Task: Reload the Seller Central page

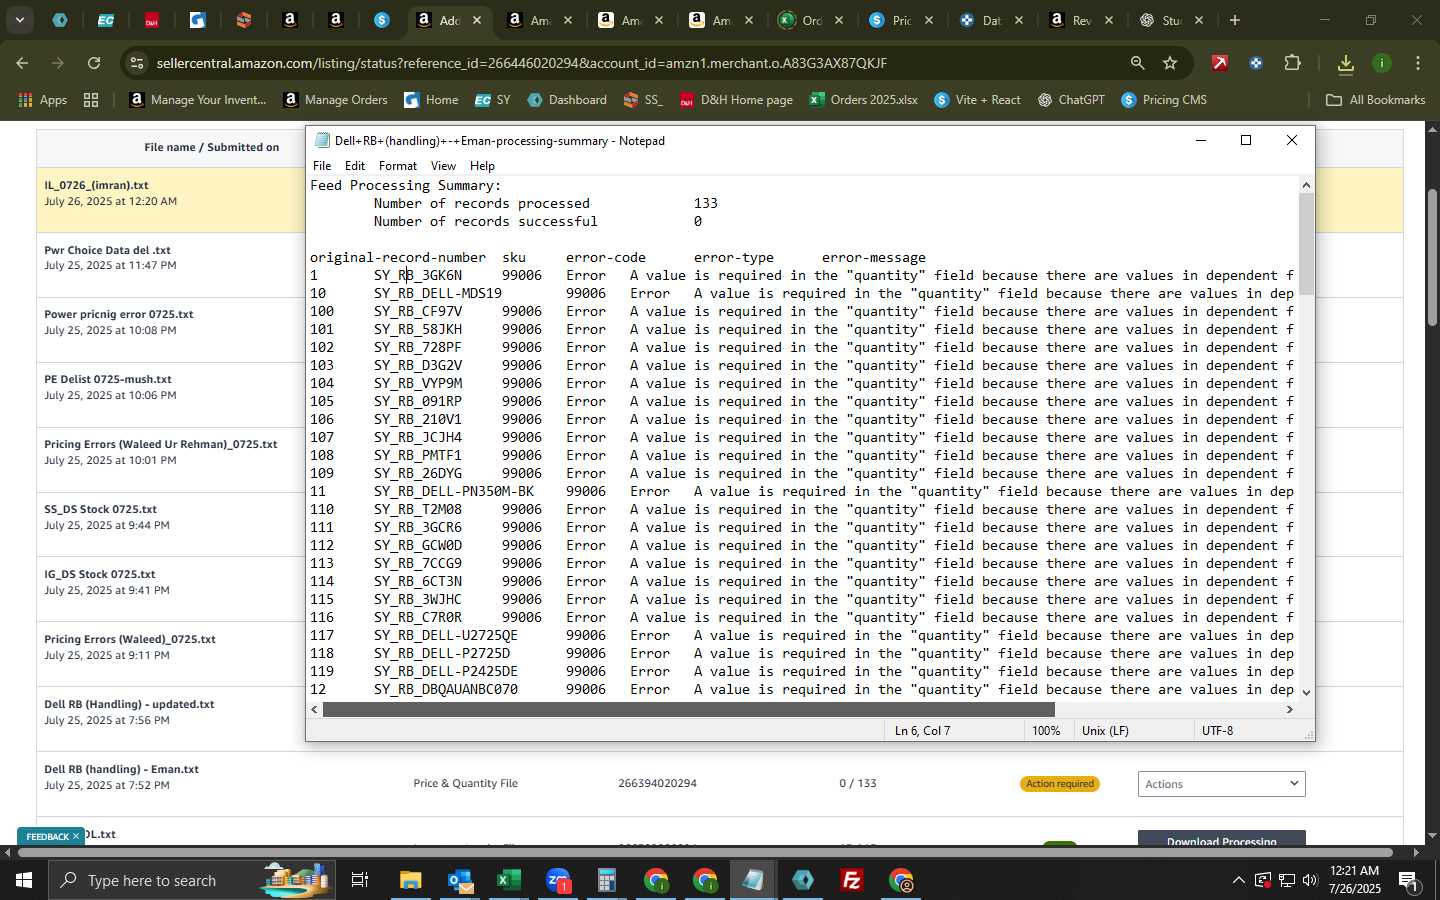Action: point(94,63)
